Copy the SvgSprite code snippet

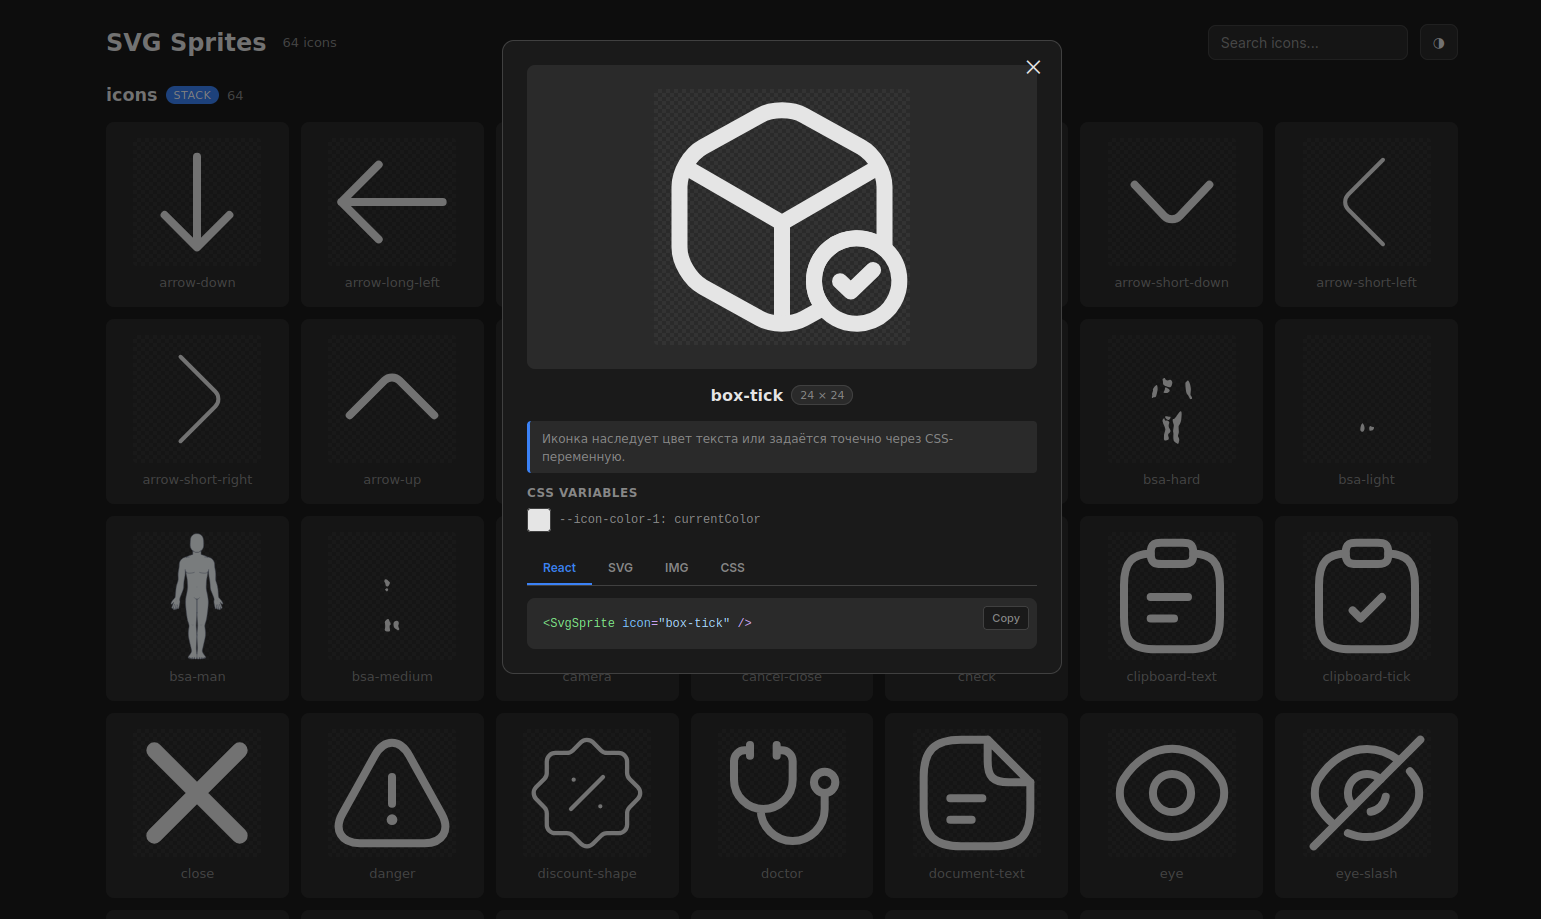1005,618
